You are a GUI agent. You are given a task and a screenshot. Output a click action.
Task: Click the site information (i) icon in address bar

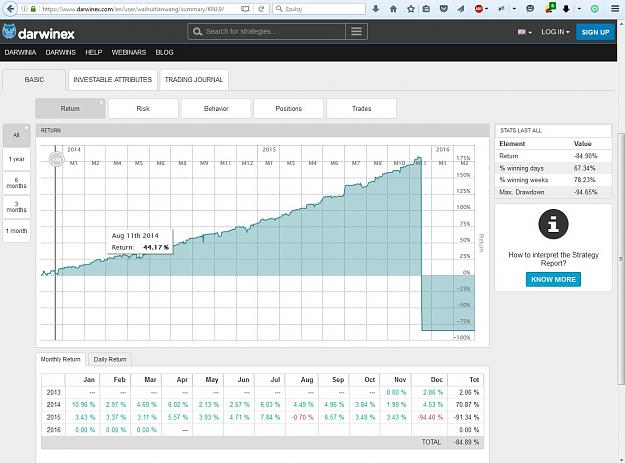[x=25, y=9]
